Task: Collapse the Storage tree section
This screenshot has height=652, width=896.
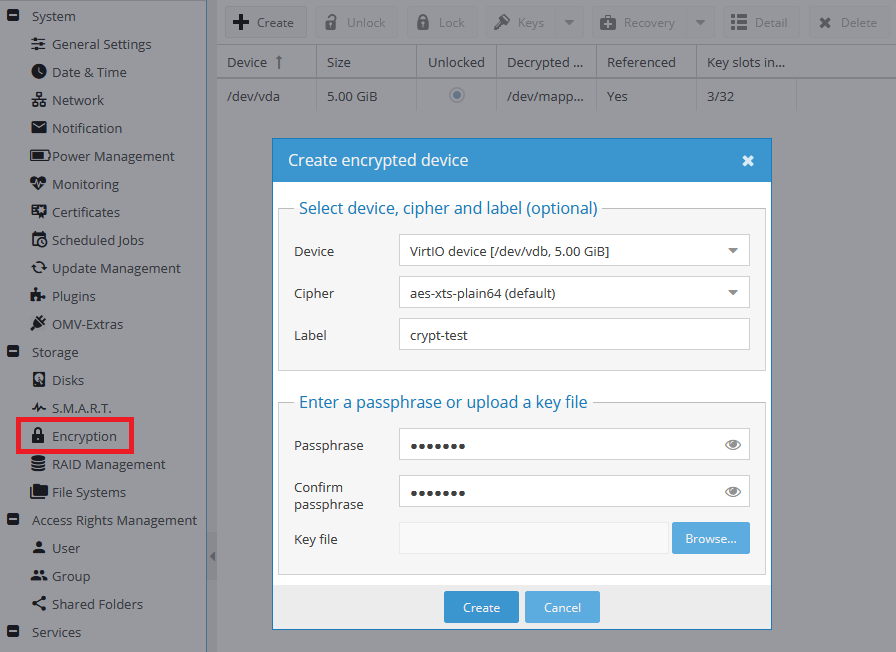Action: [x=14, y=352]
